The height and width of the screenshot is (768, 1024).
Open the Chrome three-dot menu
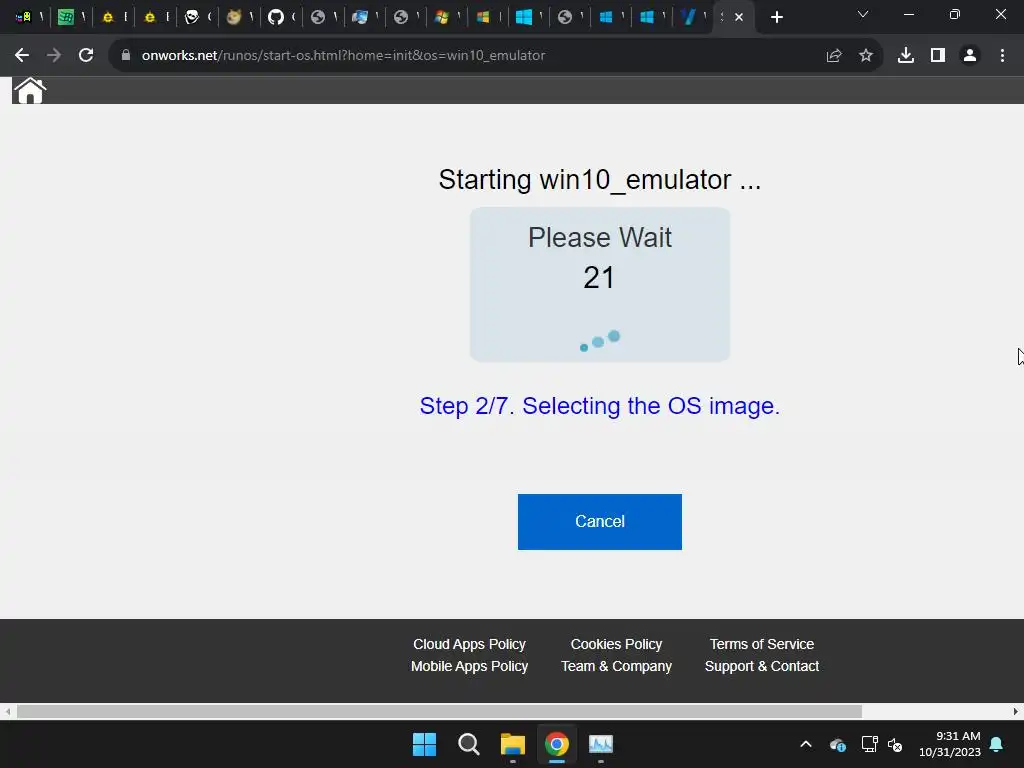click(1002, 56)
